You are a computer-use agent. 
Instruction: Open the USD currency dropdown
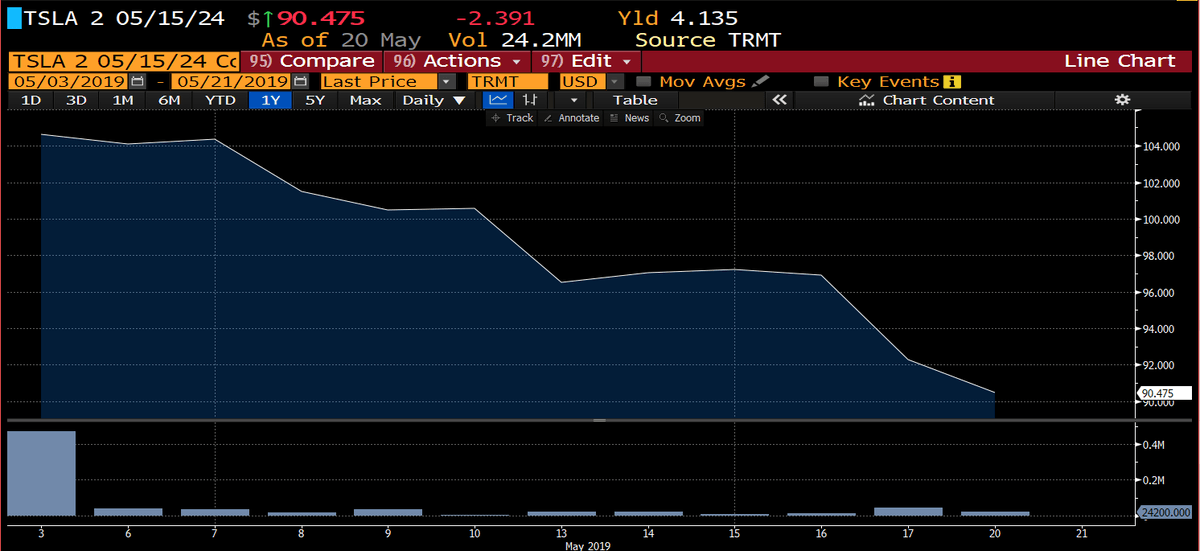(x=615, y=81)
